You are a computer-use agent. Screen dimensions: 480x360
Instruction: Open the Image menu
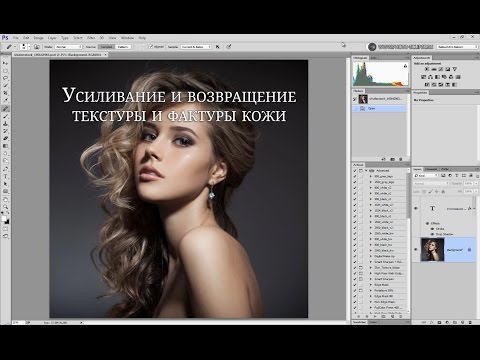coord(38,38)
